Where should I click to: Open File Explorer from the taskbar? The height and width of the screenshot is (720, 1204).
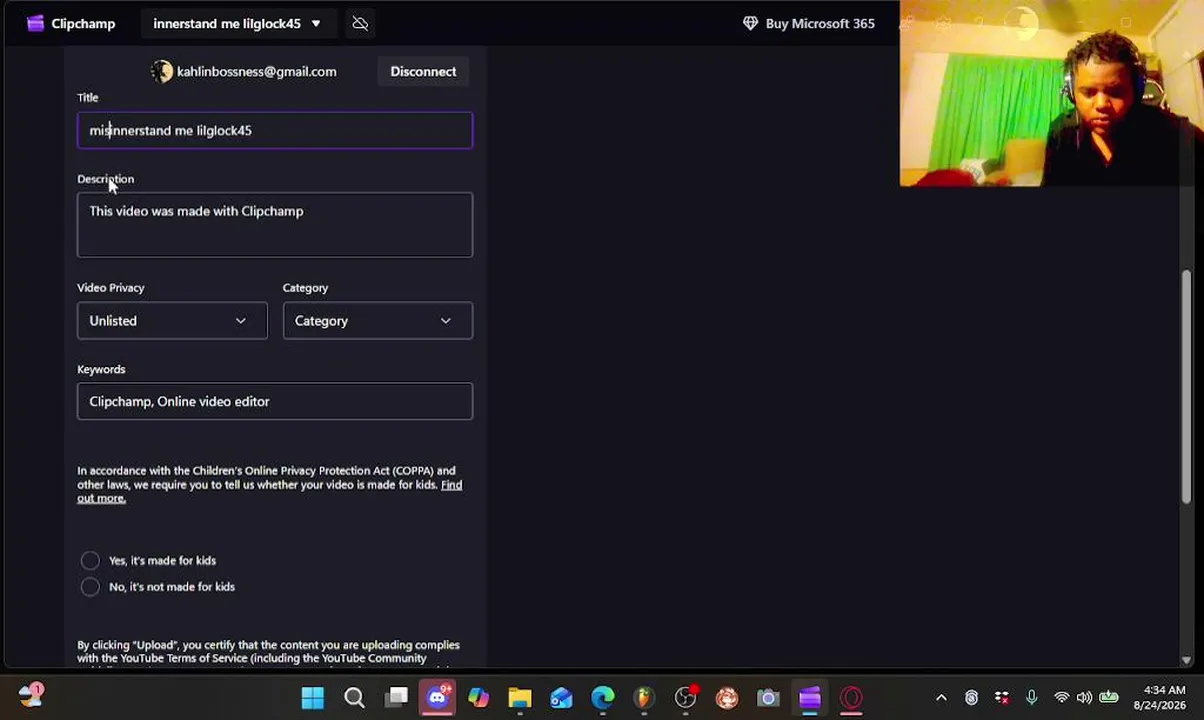coord(520,697)
